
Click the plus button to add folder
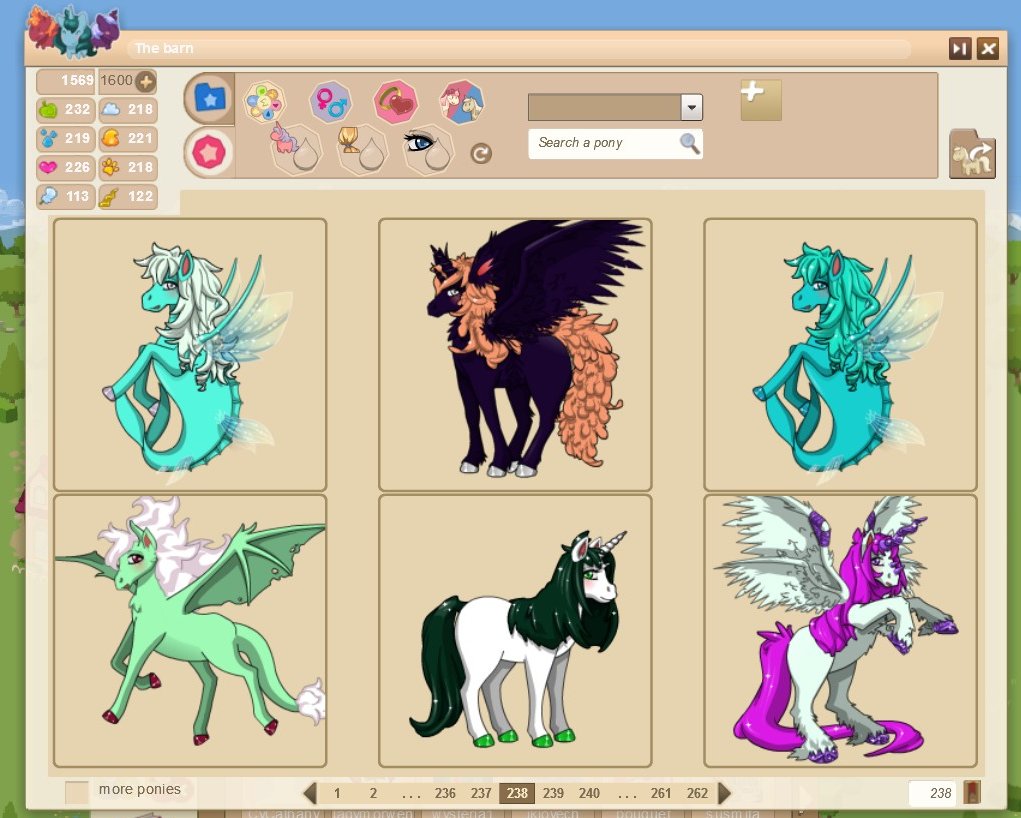(760, 100)
